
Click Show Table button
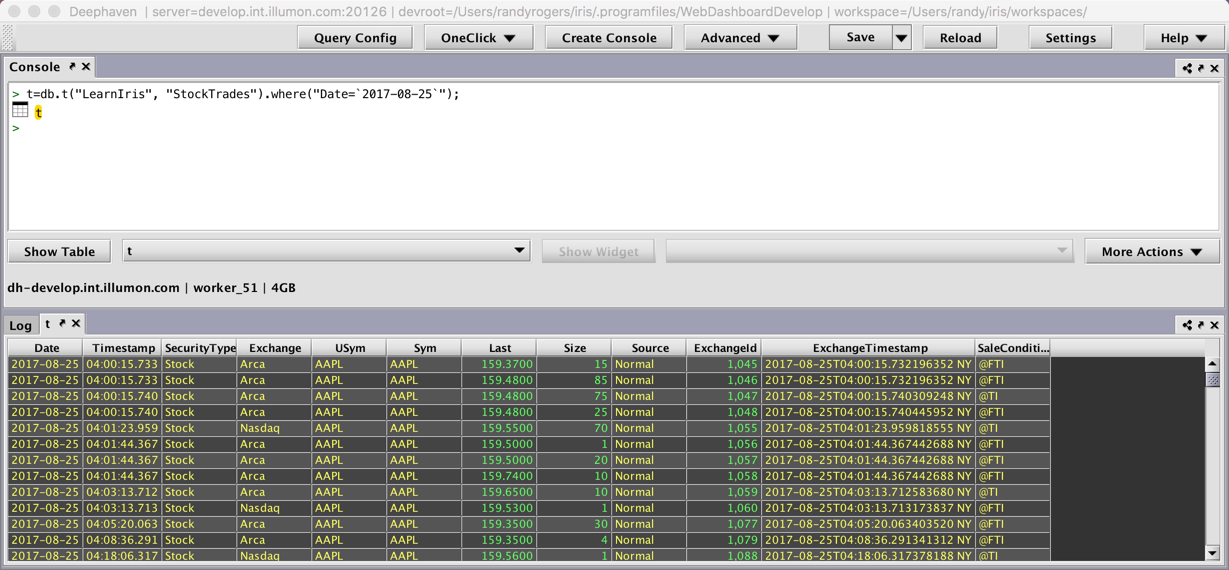tap(59, 251)
